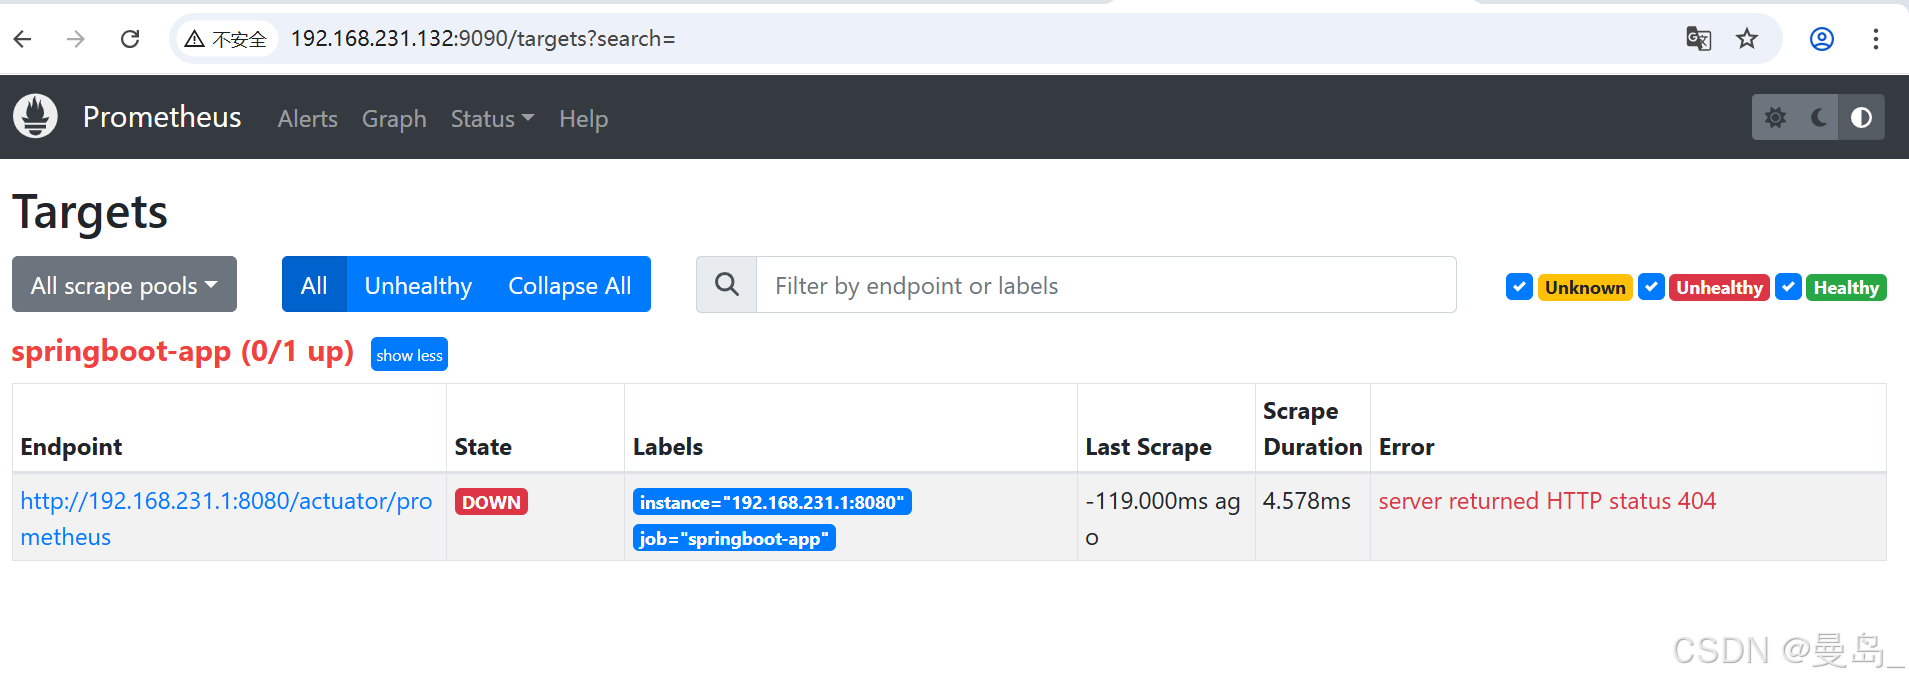Select the All targets filter button
1909x682 pixels.
point(314,285)
